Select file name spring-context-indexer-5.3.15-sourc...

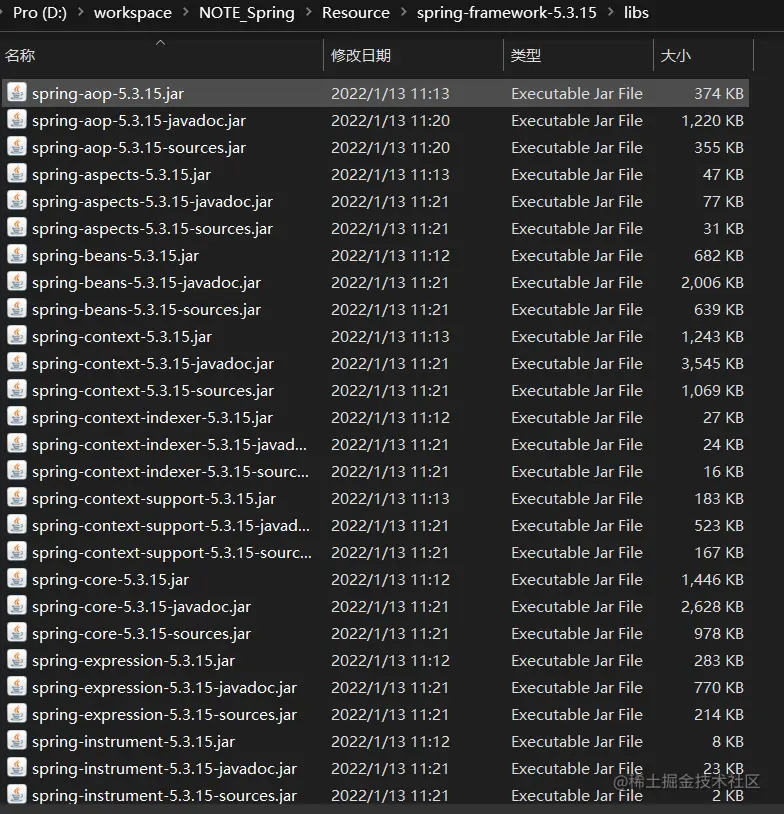[x=170, y=471]
